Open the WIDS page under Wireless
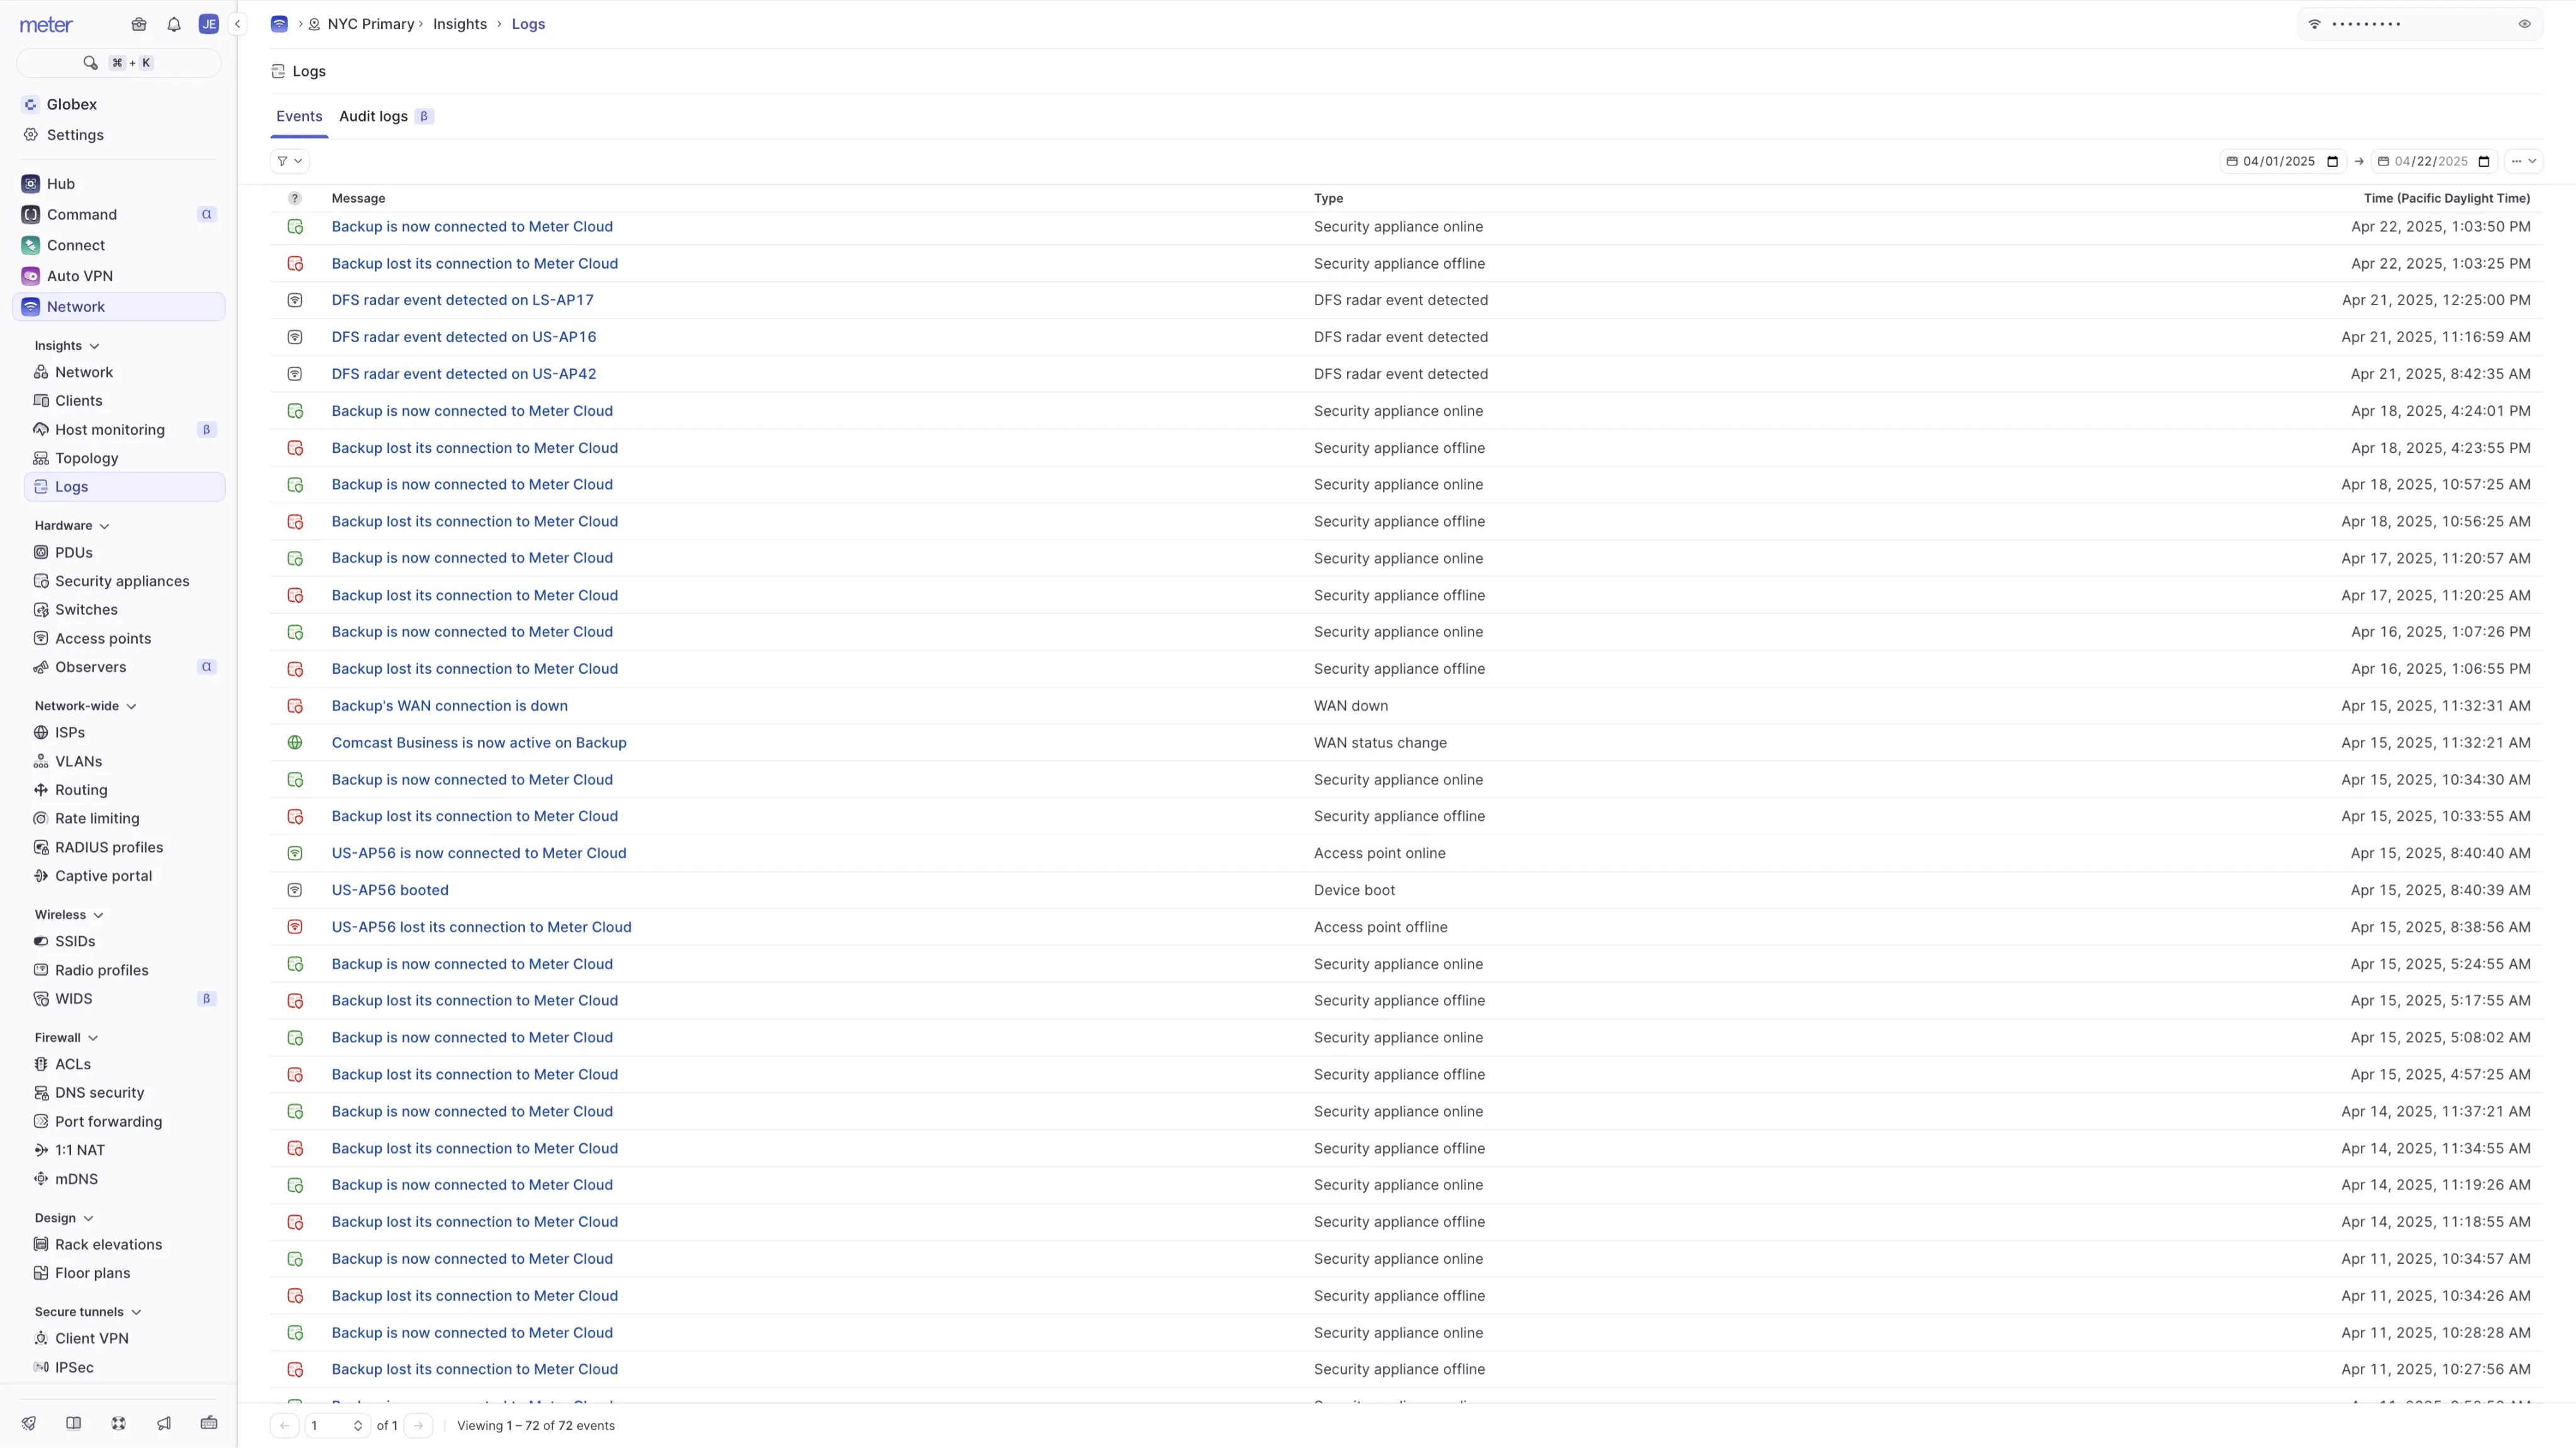The image size is (2576, 1448). [73, 999]
